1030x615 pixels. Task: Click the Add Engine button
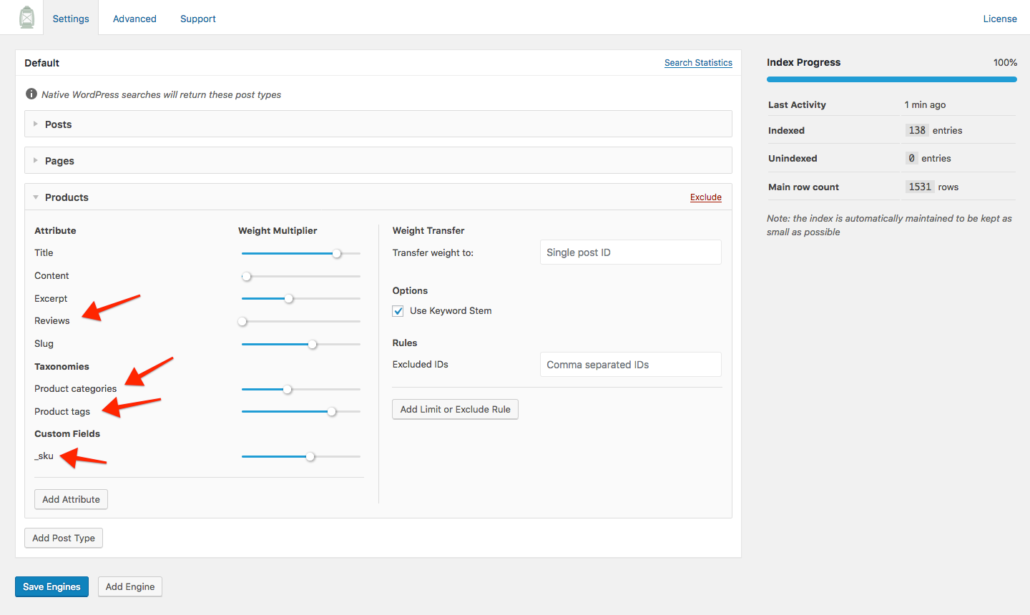pos(130,586)
